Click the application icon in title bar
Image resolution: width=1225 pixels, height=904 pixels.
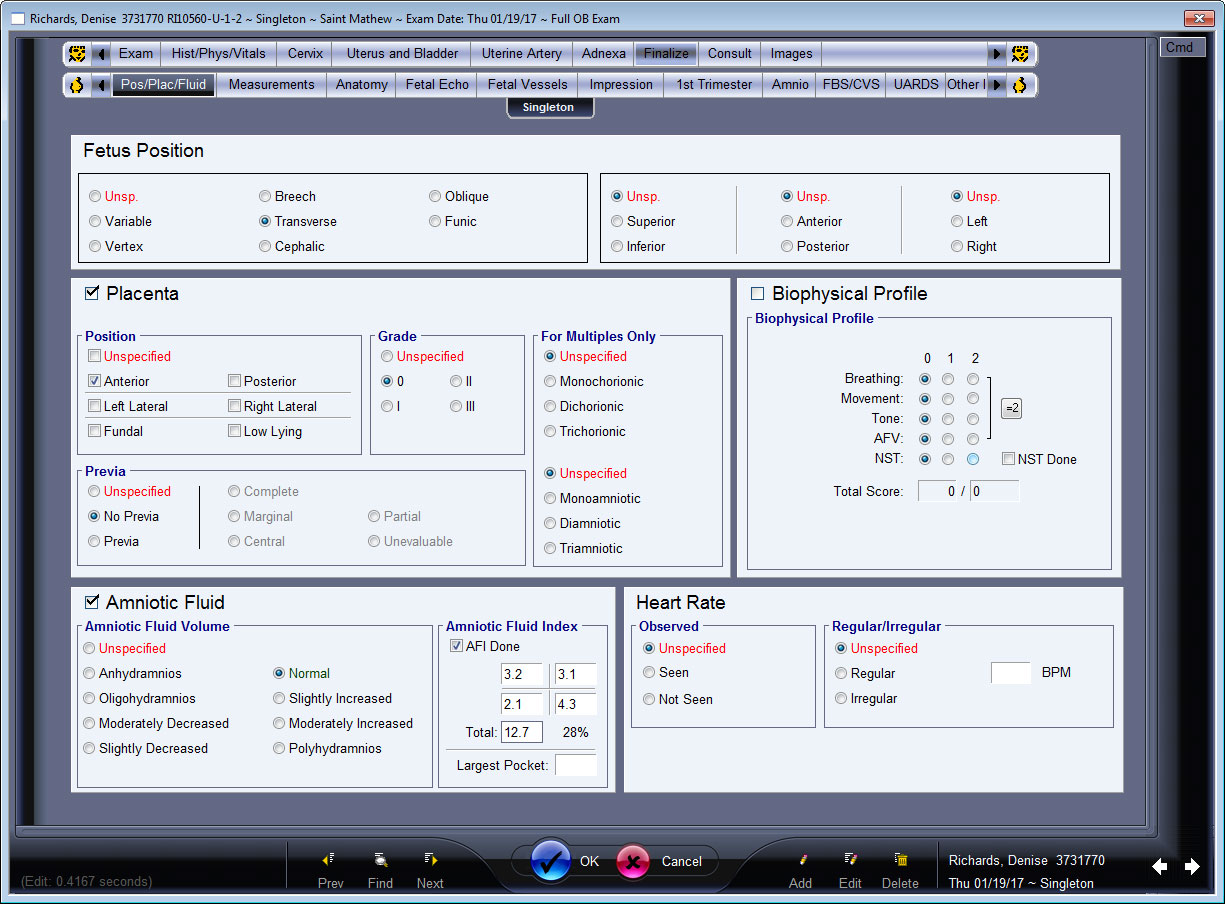tap(17, 19)
